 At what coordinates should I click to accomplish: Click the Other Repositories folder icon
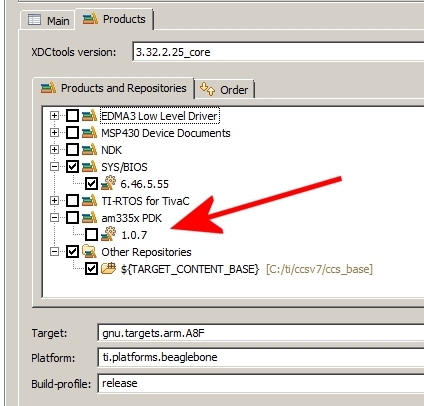click(x=89, y=252)
